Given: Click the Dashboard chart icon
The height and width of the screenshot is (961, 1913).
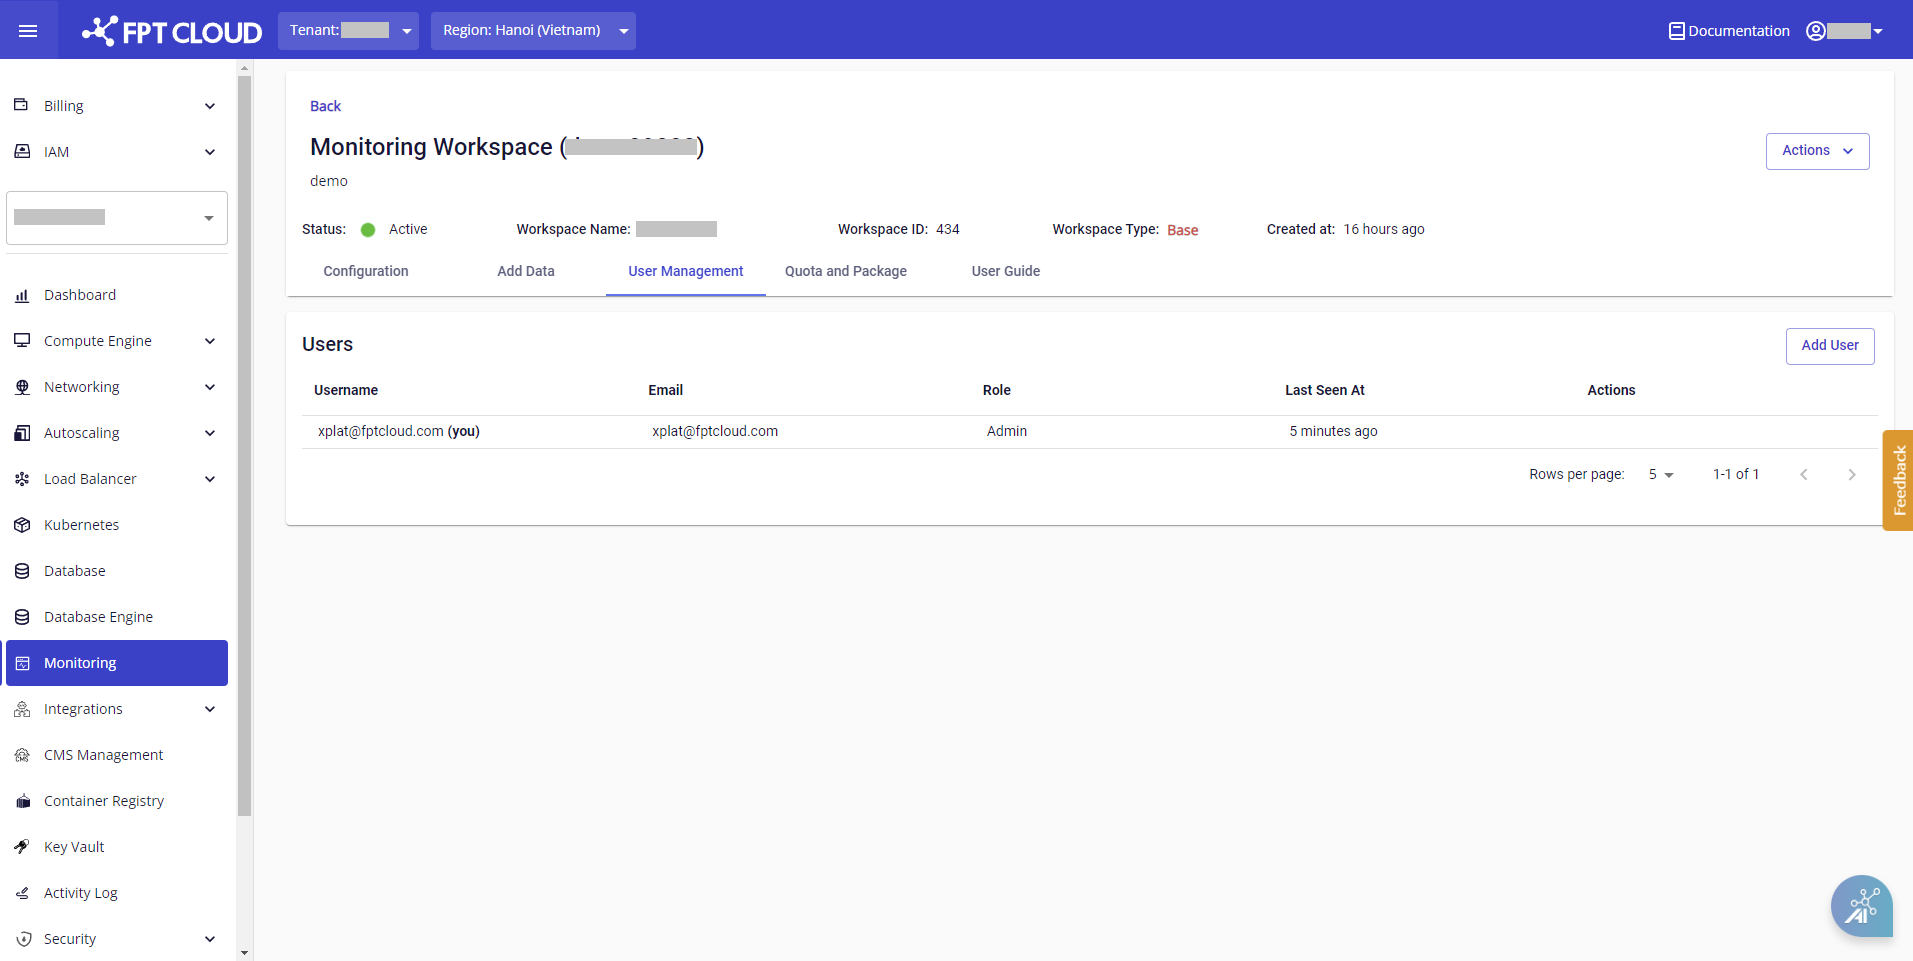Looking at the screenshot, I should [x=22, y=295].
